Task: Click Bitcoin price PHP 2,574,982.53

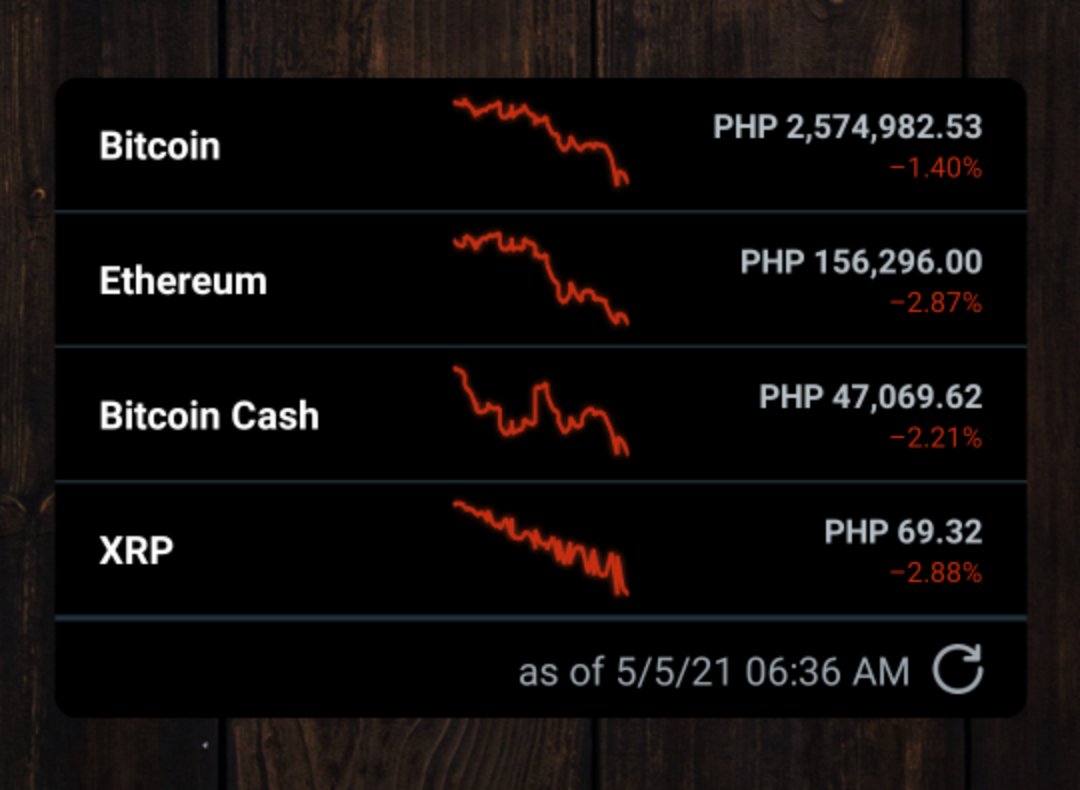Action: (x=848, y=127)
